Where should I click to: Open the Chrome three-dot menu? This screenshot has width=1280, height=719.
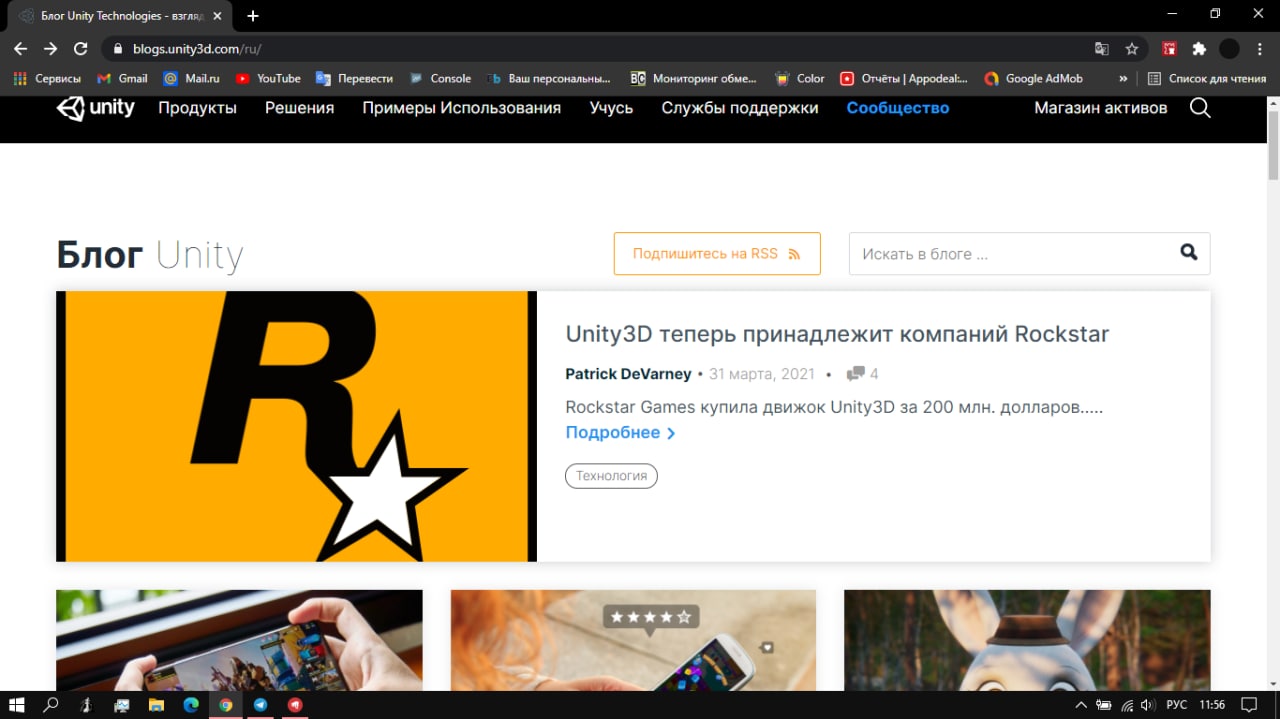(1260, 48)
